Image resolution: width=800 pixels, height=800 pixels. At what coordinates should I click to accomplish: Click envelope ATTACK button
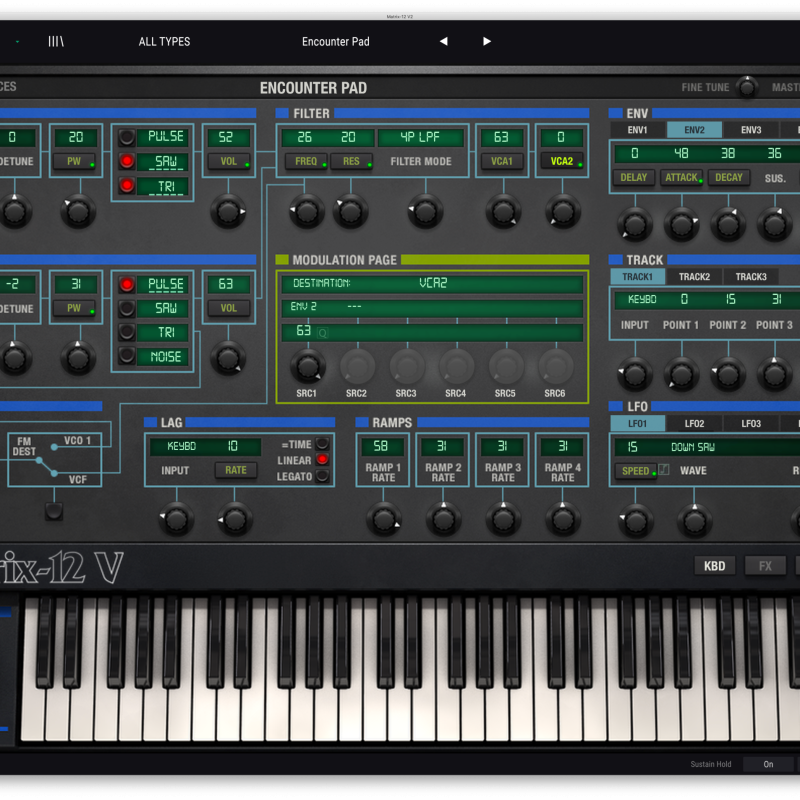681,178
